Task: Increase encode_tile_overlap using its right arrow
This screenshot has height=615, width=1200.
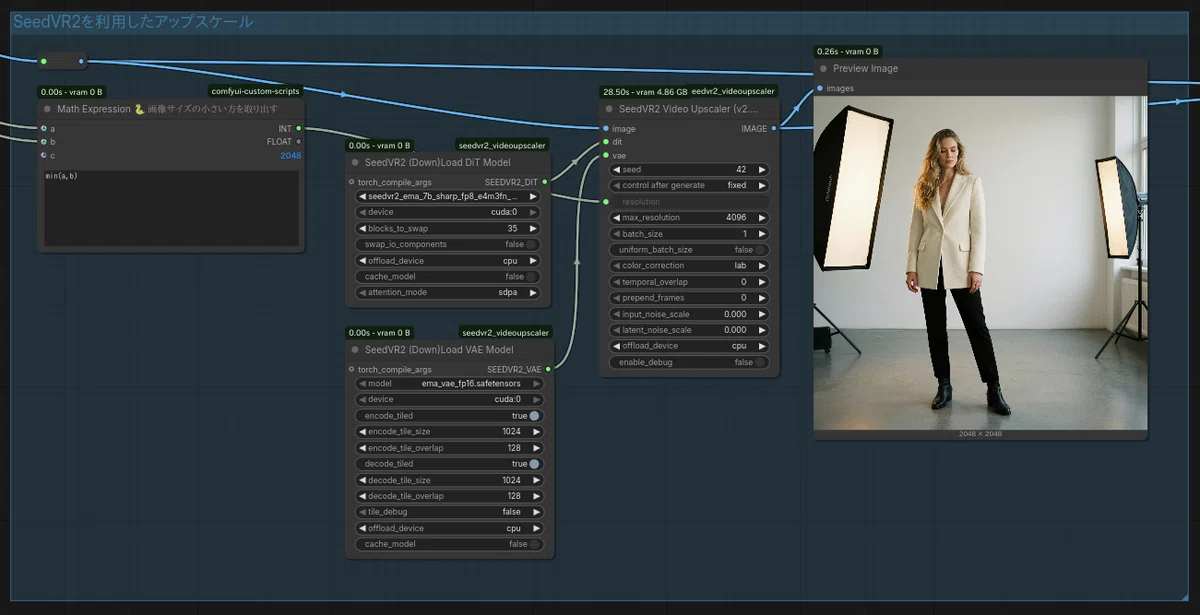Action: 536,448
